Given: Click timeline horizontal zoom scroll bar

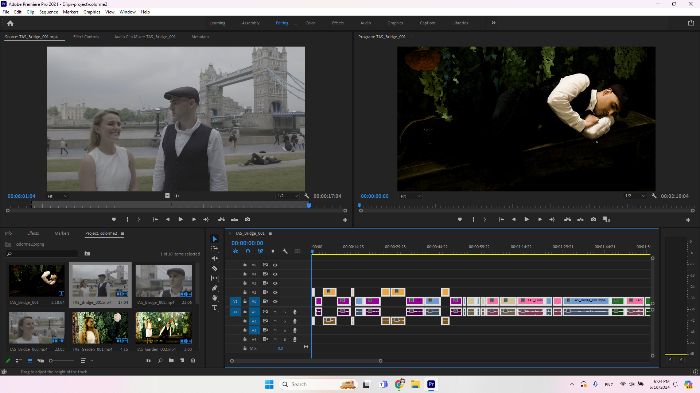Looking at the screenshot, I should (306, 360).
